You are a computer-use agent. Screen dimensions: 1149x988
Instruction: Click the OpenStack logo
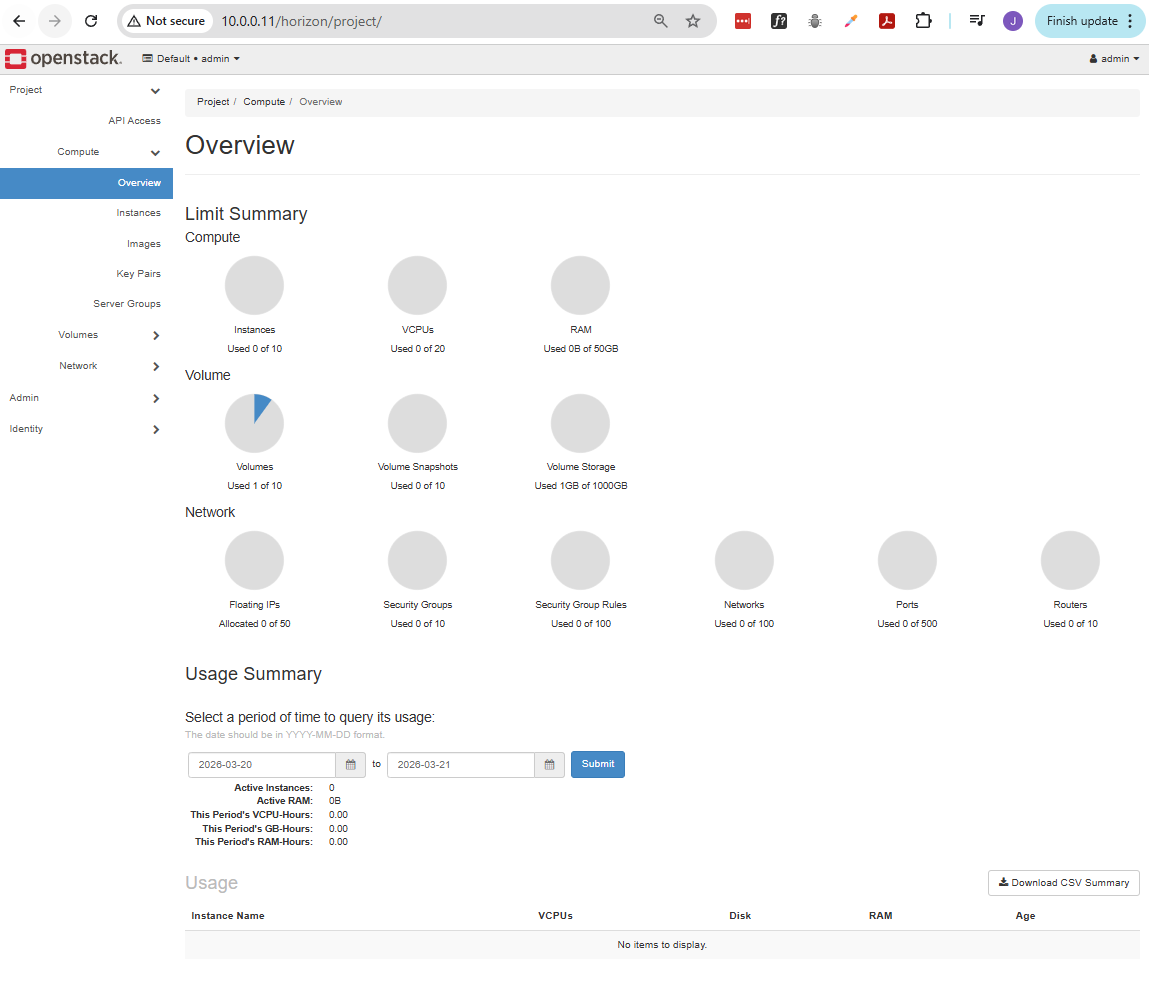(x=63, y=59)
